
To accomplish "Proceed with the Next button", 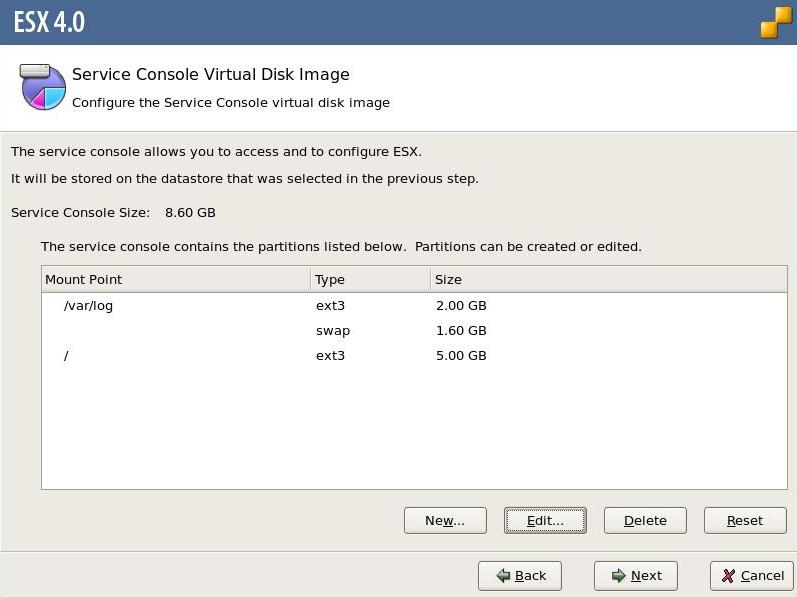I will coord(636,576).
